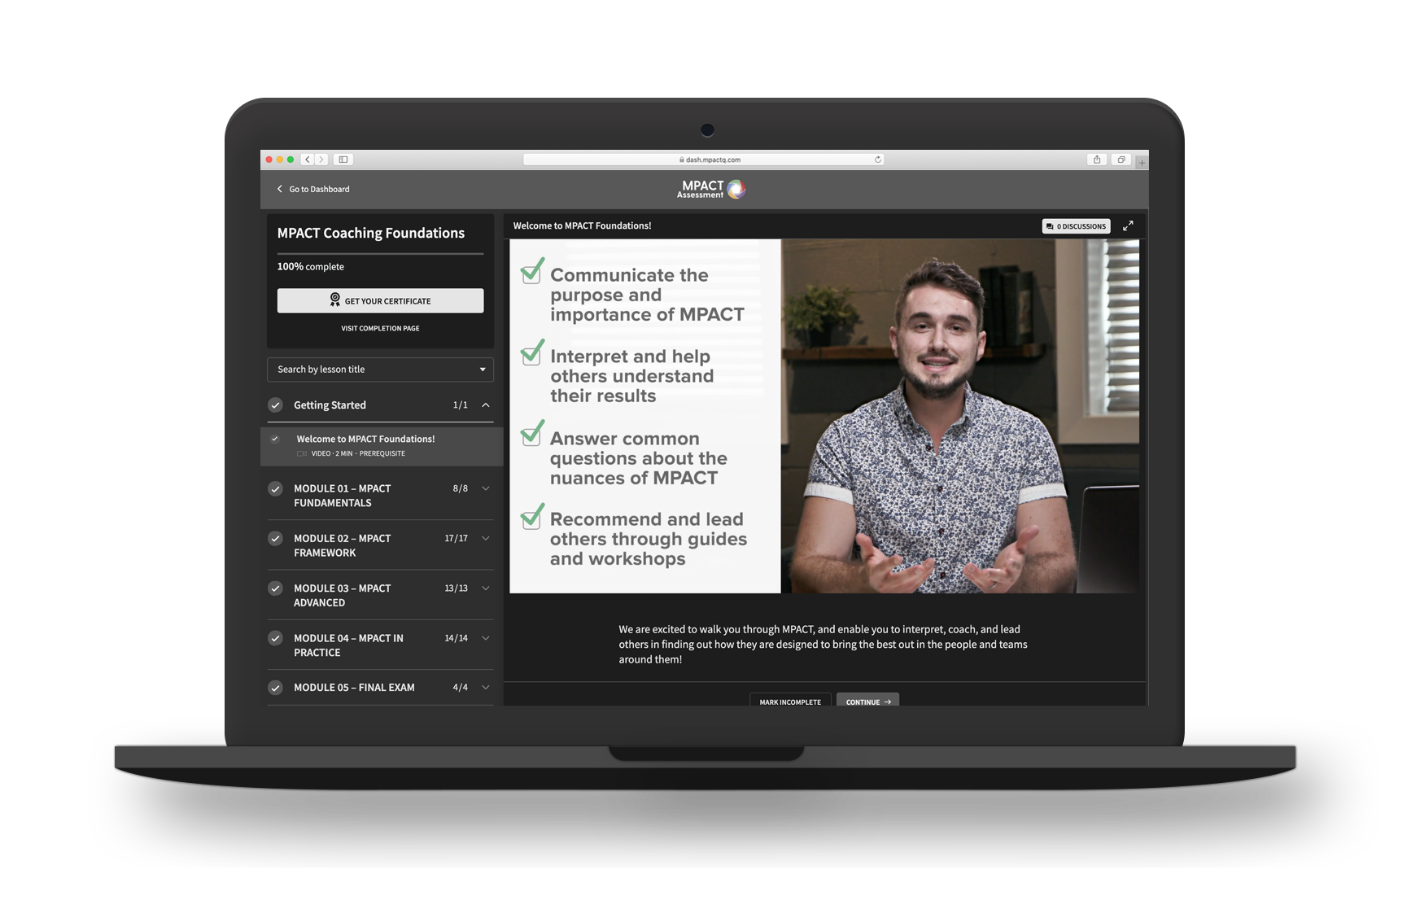Click the Get Your Certificate button
Screen dimensions: 1423x902
(380, 300)
